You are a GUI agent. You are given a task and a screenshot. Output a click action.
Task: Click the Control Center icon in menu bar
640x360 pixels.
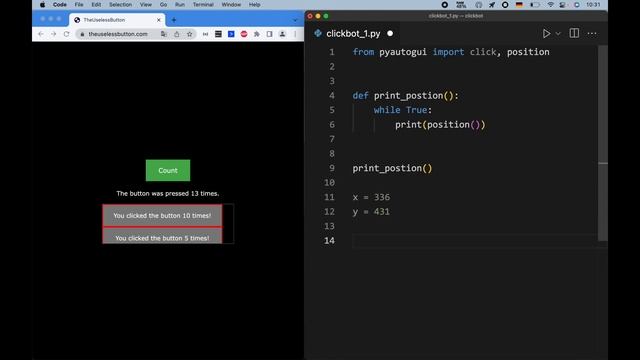coord(562,4)
